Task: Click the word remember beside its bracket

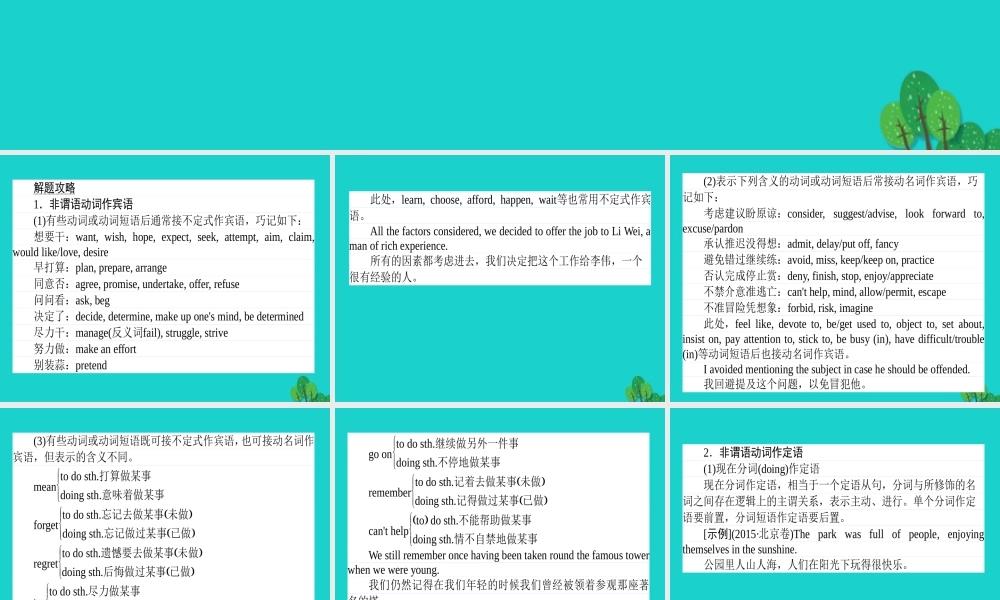Action: (390, 493)
